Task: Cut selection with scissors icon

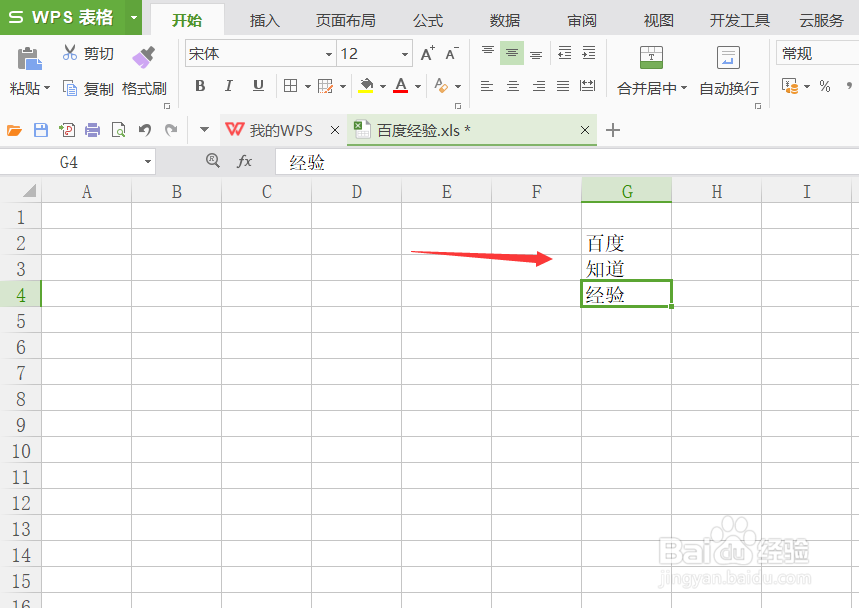Action: pos(70,53)
